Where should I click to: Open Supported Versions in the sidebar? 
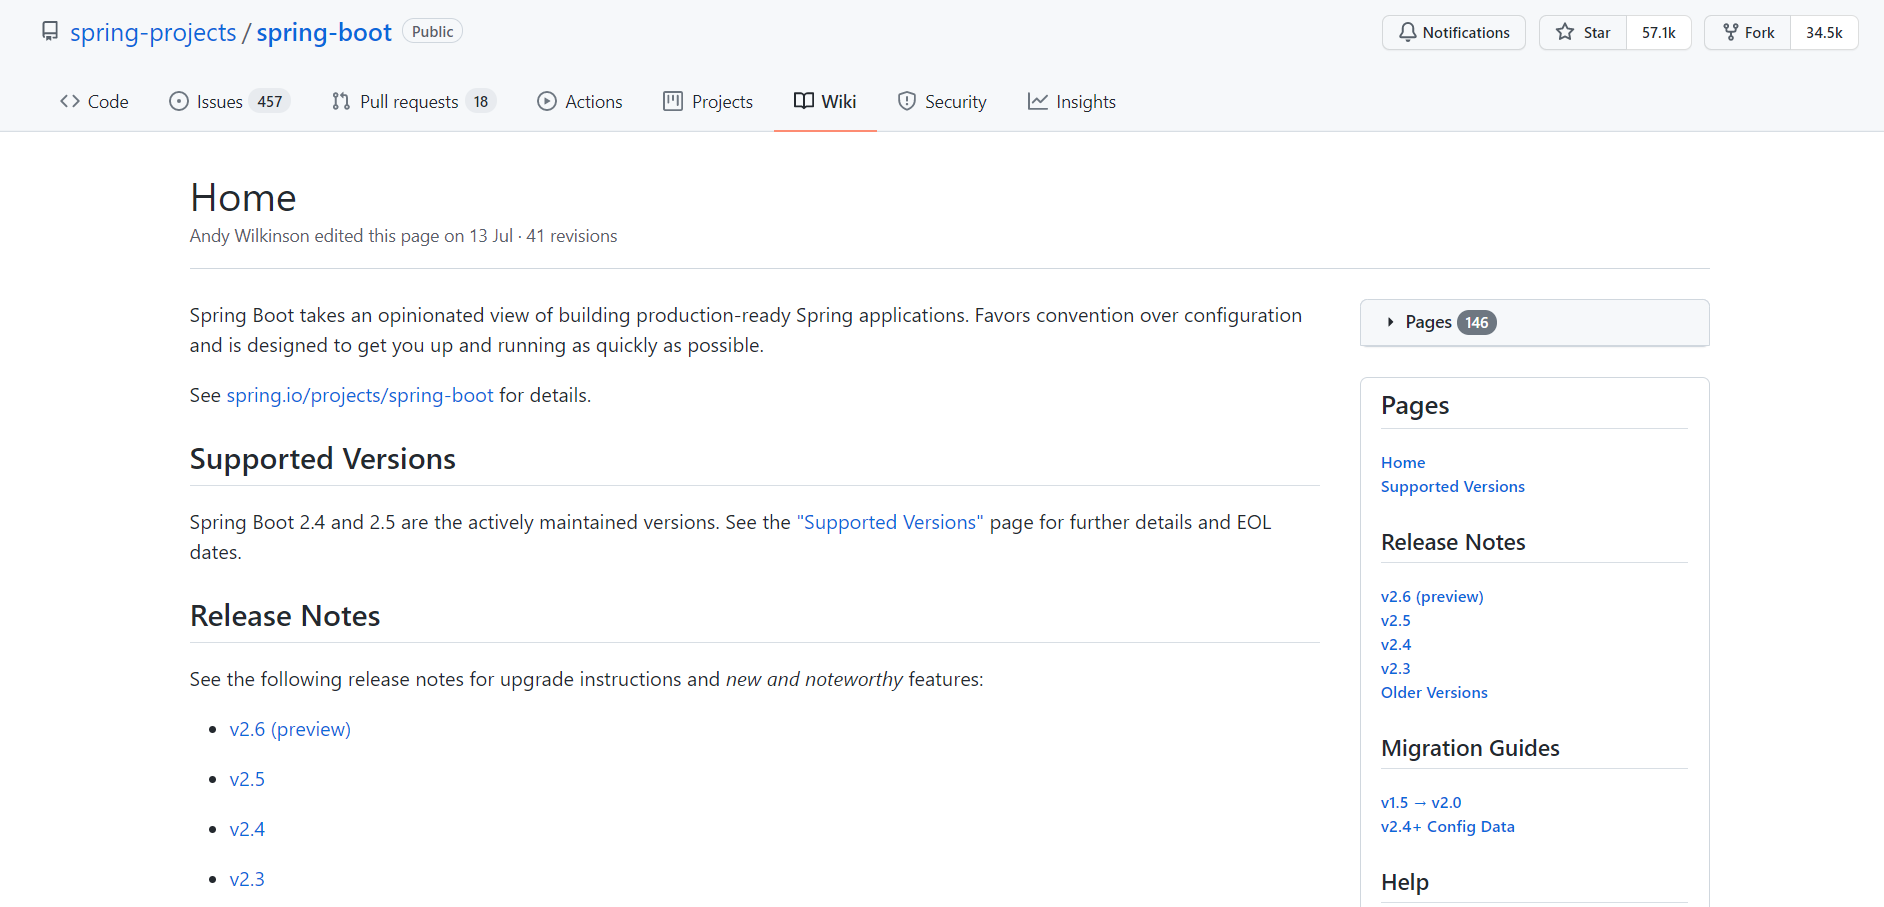[1453, 486]
